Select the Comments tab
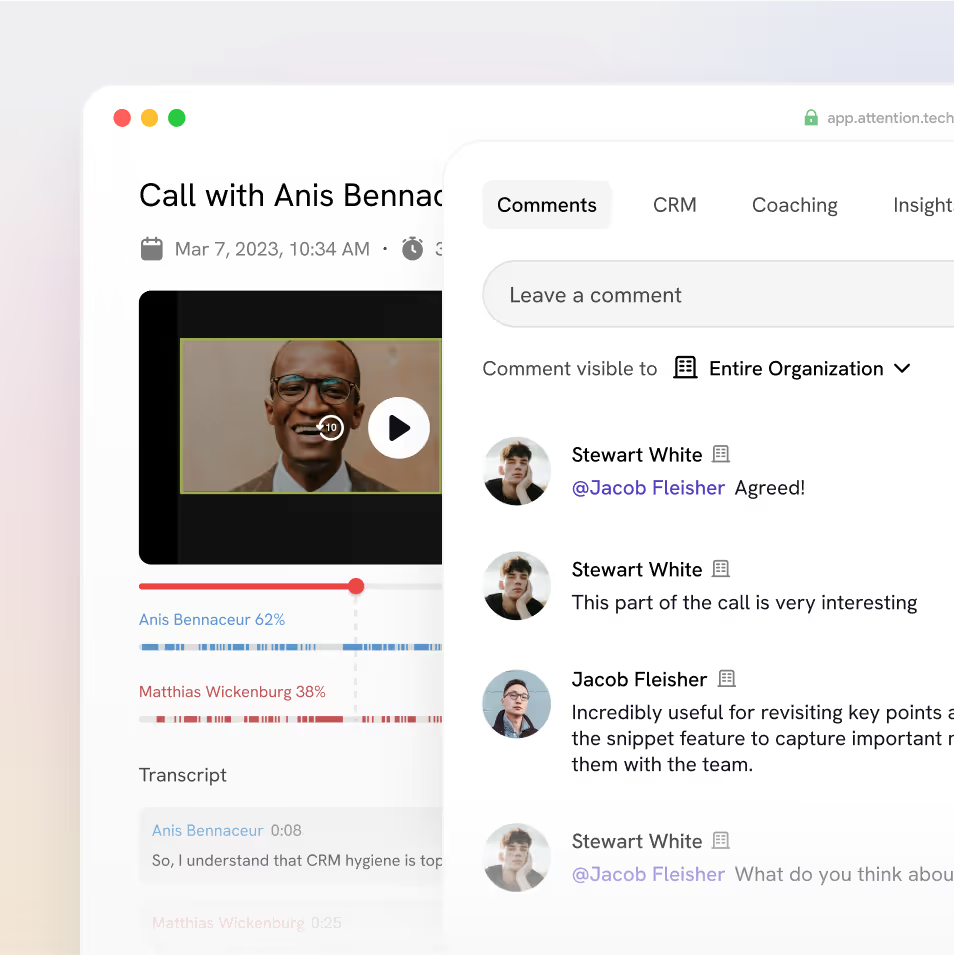 pos(546,205)
